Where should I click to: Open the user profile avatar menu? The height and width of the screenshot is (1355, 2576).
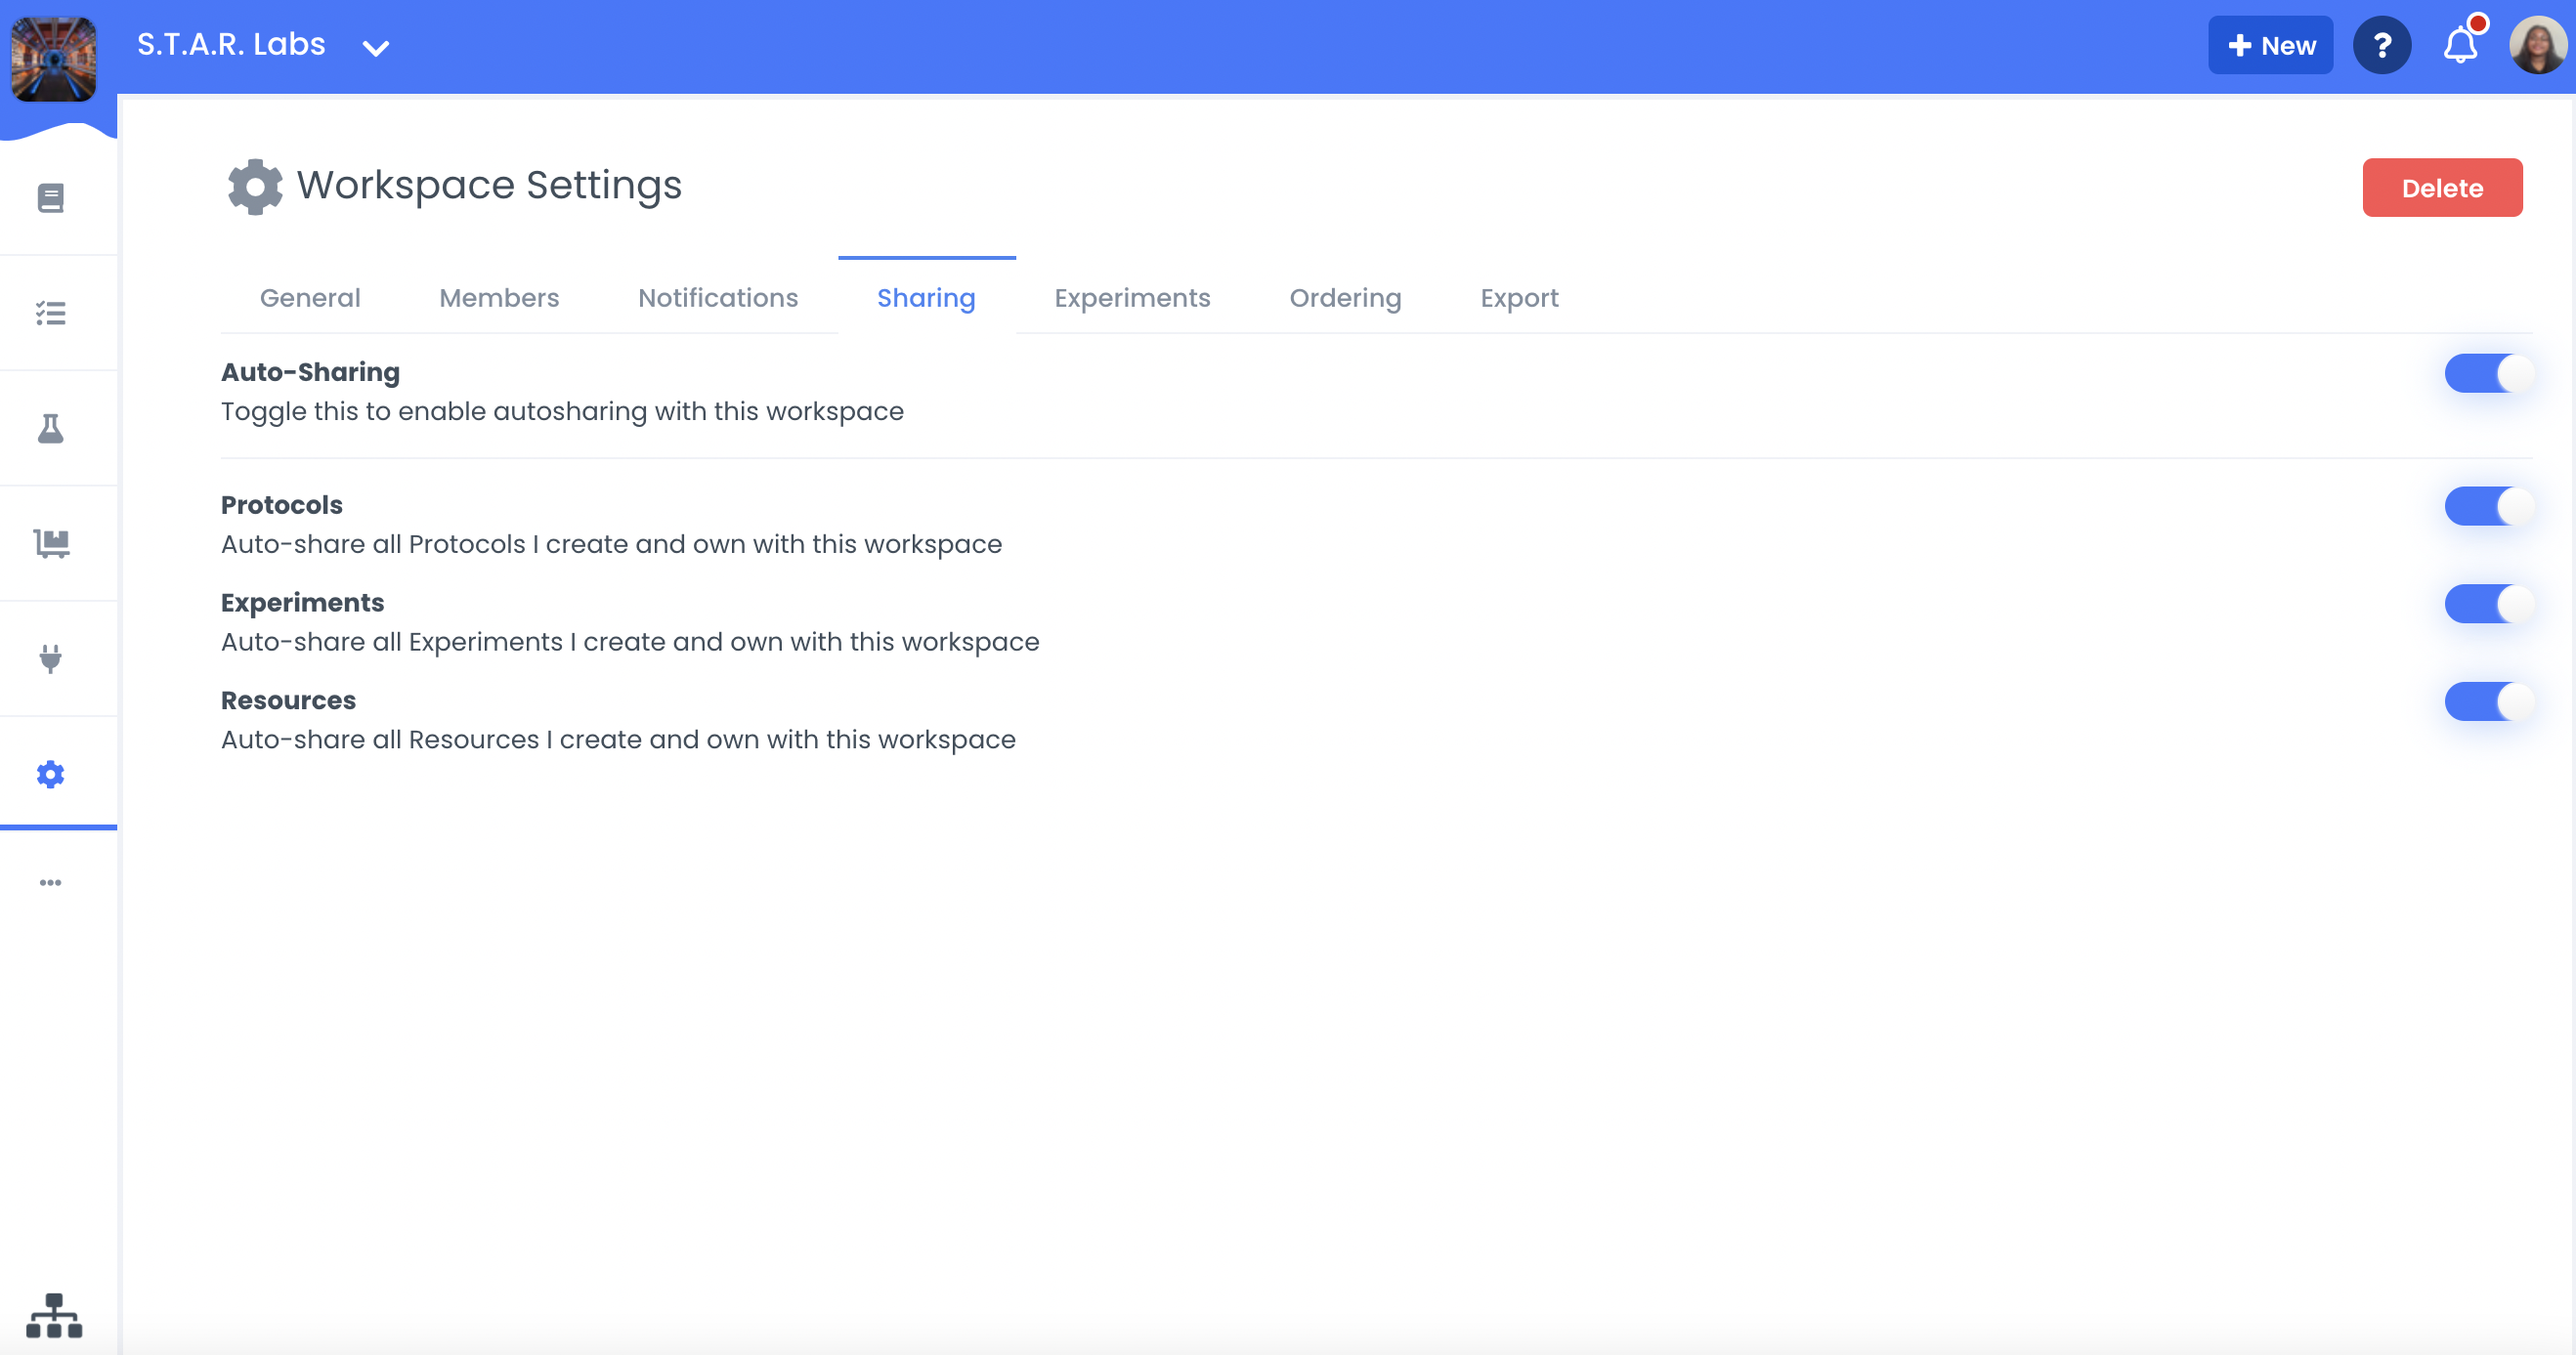coord(2537,45)
